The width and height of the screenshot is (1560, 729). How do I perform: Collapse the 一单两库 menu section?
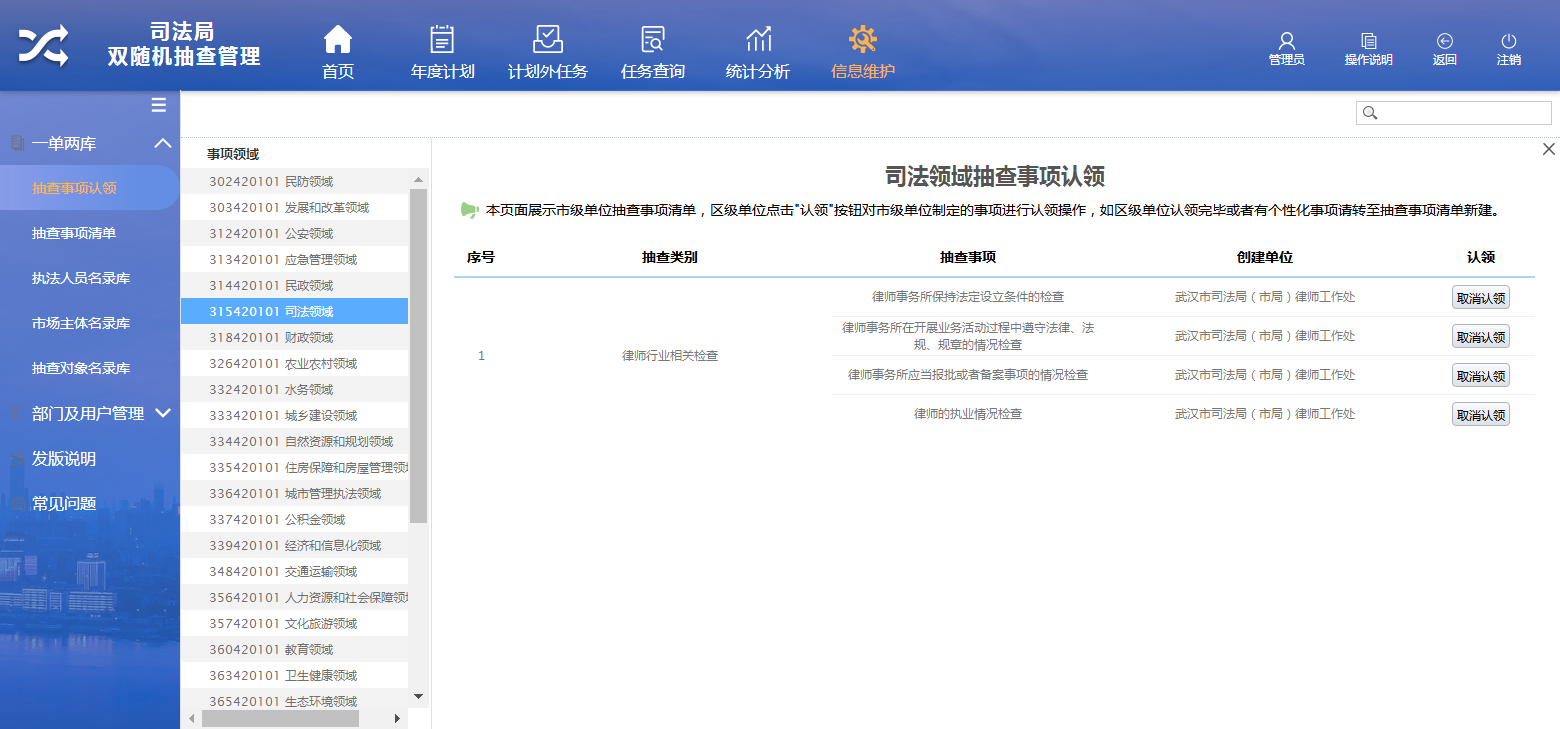point(163,144)
